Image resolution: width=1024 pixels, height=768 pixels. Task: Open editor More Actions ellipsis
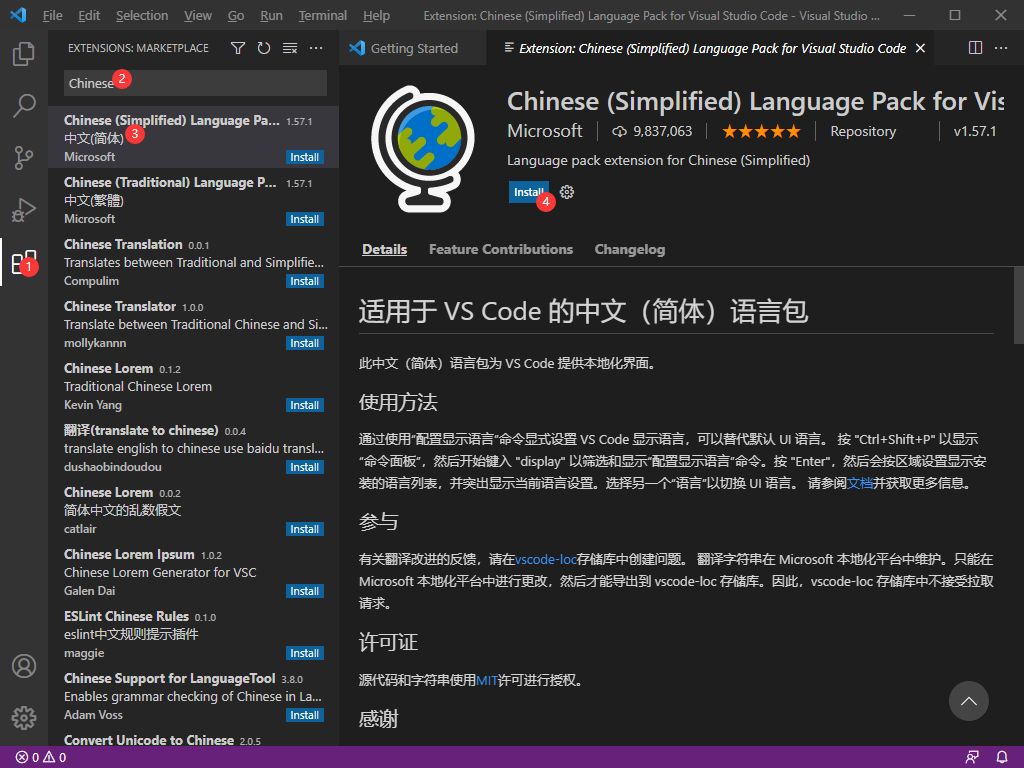click(x=1000, y=48)
